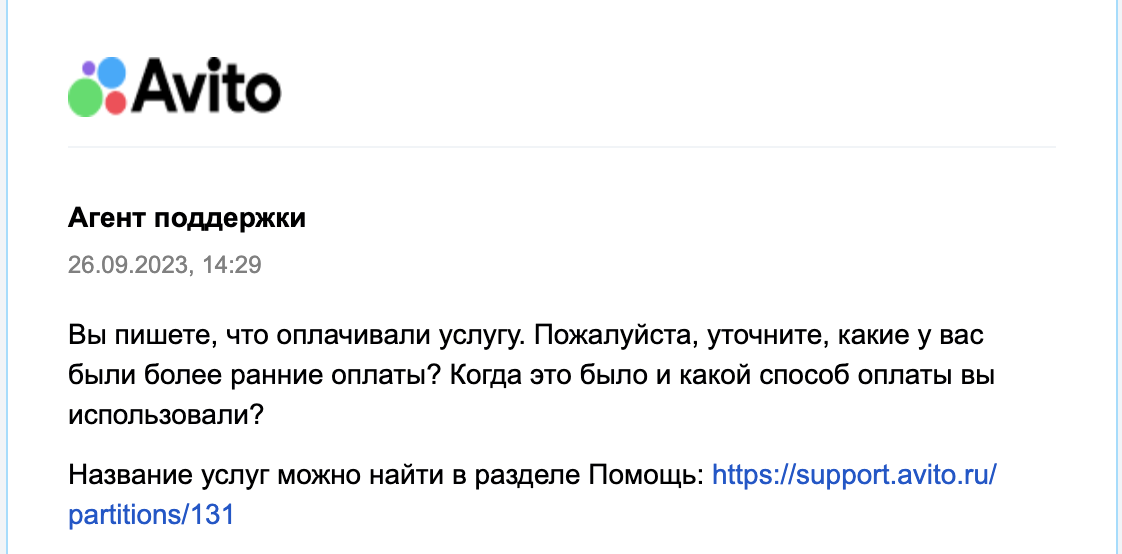The height and width of the screenshot is (554, 1122).
Task: Click the green circle in Avito logo
Action: pyautogui.click(x=85, y=97)
